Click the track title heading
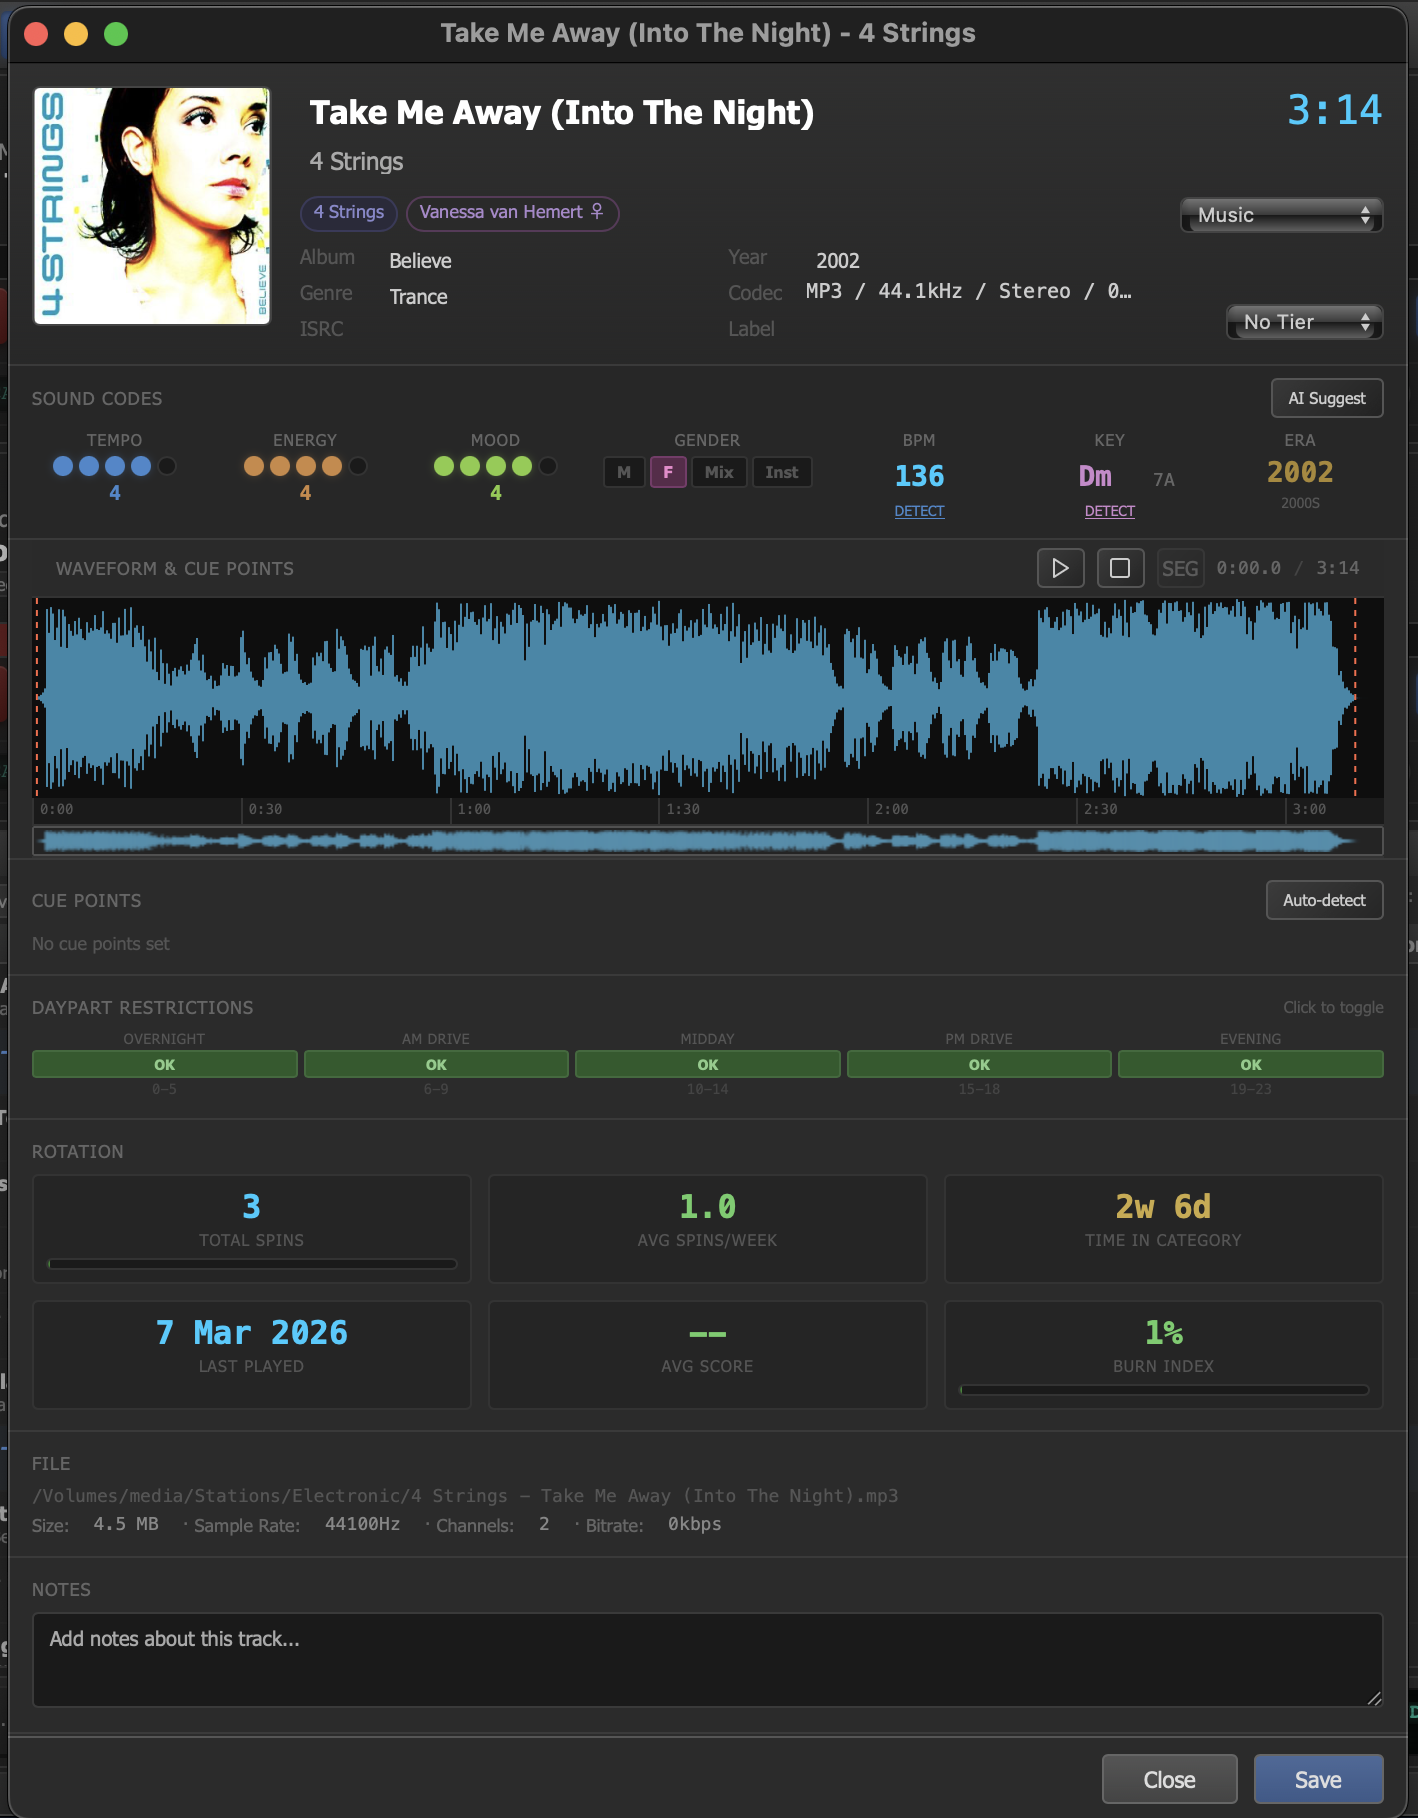Screen dimensions: 1418x1818 point(561,113)
